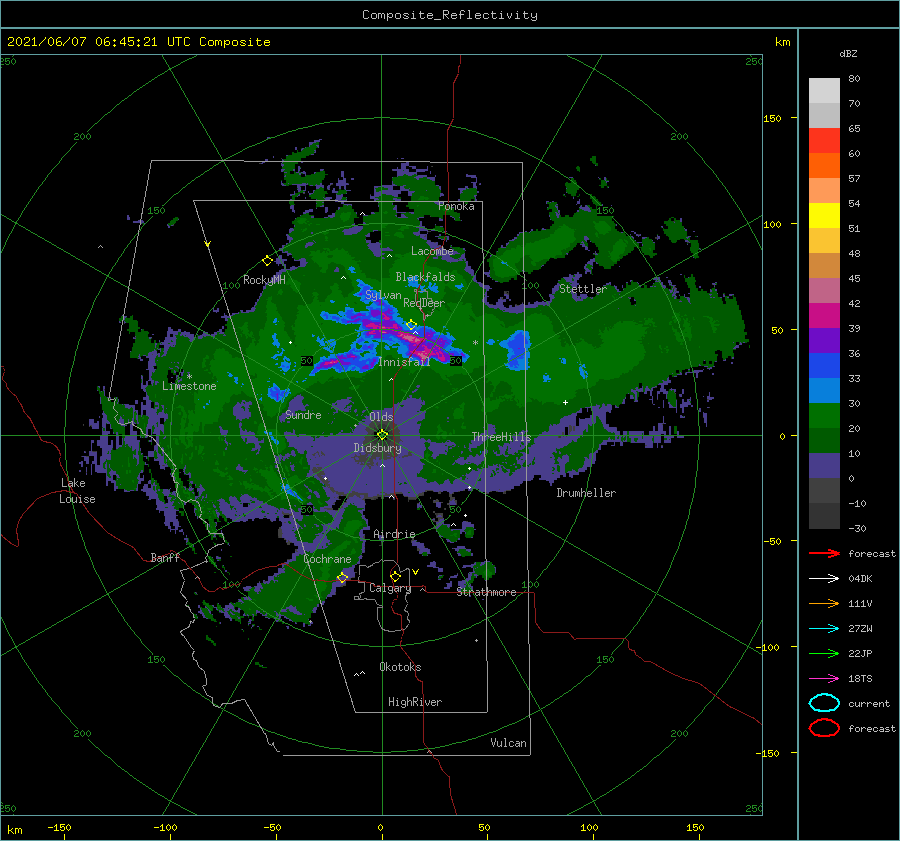Pick the red 60-65 dBZ color swatch

(x=824, y=141)
